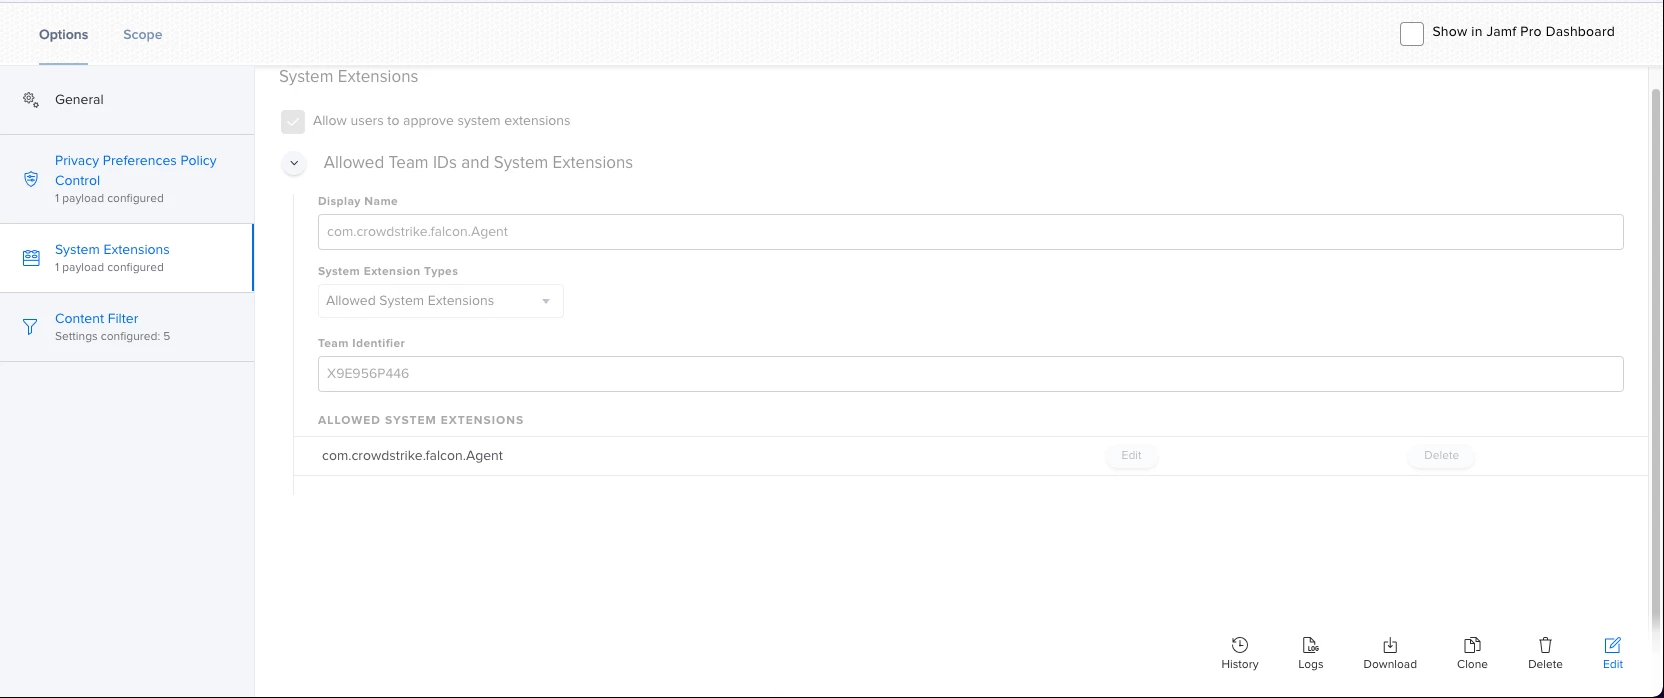Click the Content Filter funnel icon
This screenshot has width=1664, height=698.
tap(31, 327)
